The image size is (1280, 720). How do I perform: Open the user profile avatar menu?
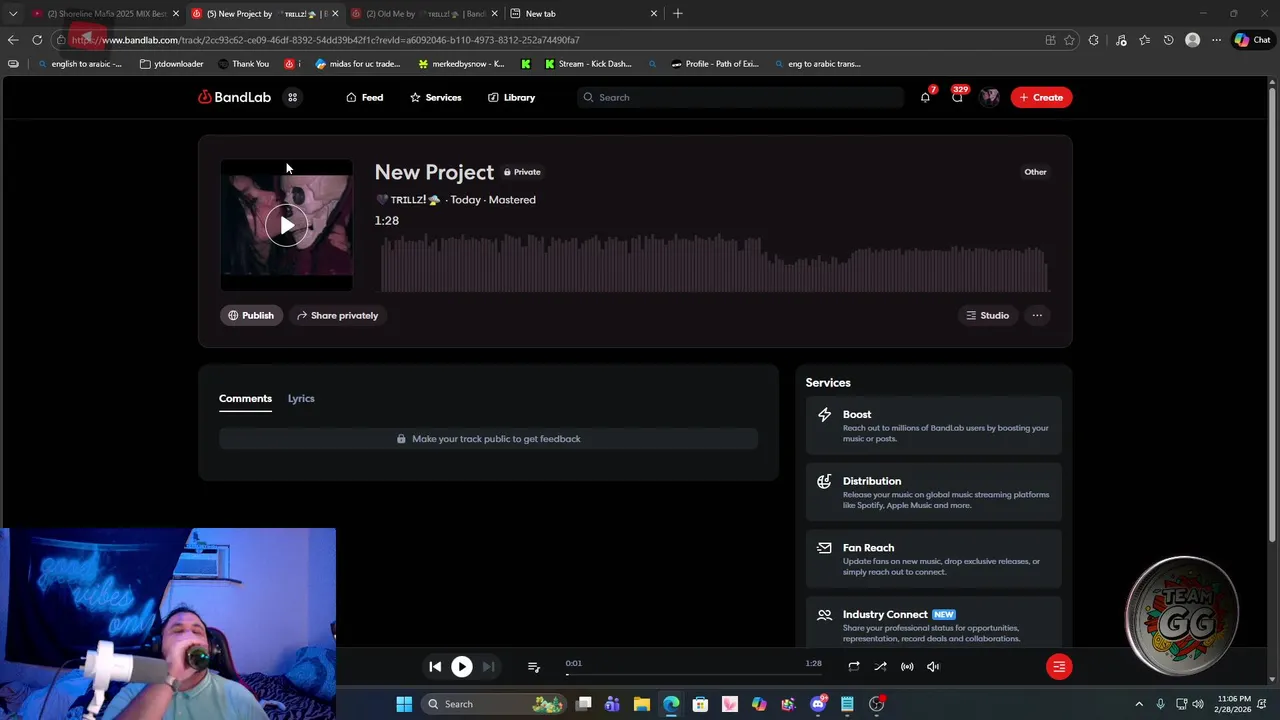click(989, 97)
